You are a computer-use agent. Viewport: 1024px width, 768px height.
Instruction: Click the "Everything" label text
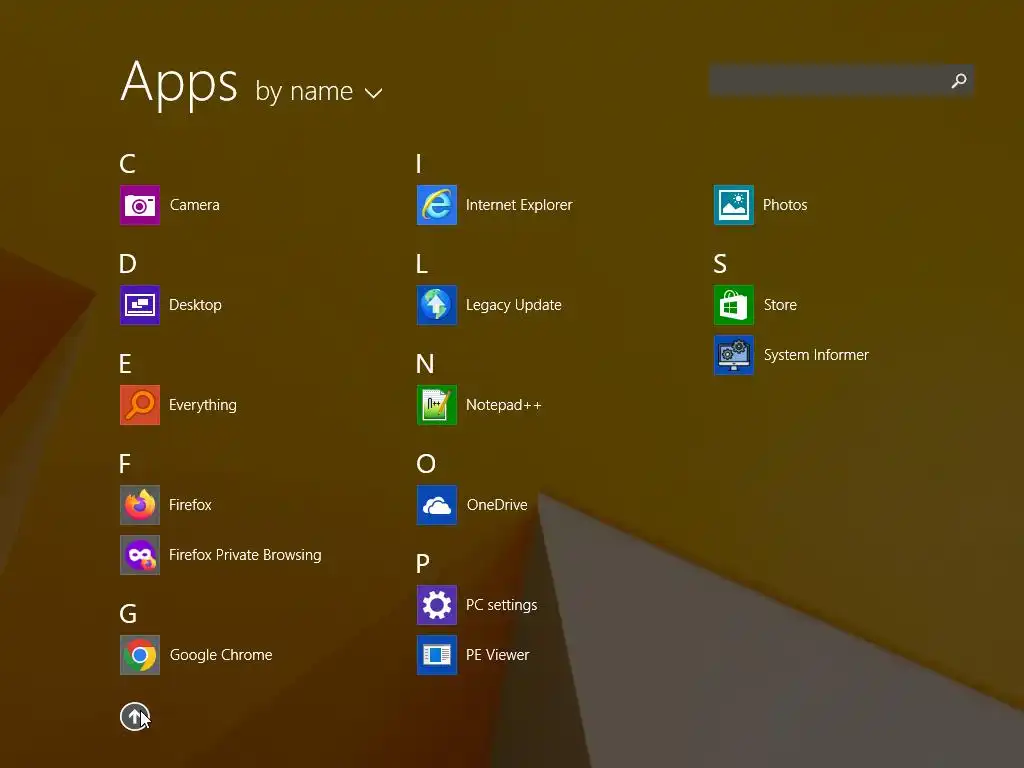202,405
